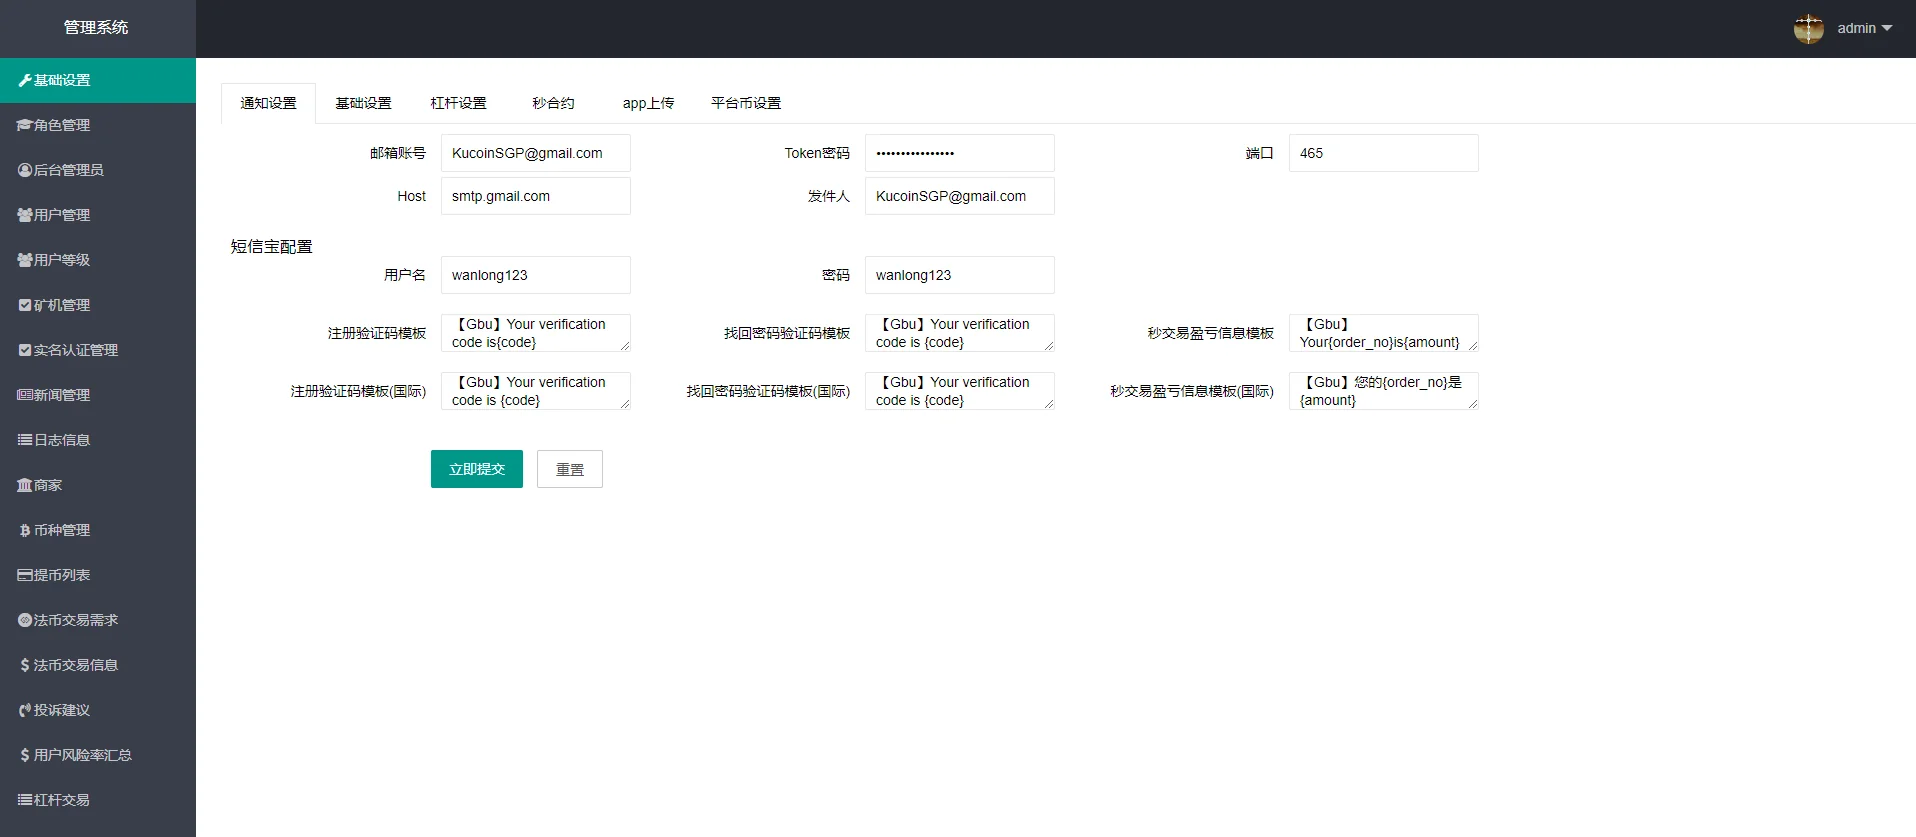Open the 平台币设置 tab
This screenshot has width=1916, height=837.
746,103
